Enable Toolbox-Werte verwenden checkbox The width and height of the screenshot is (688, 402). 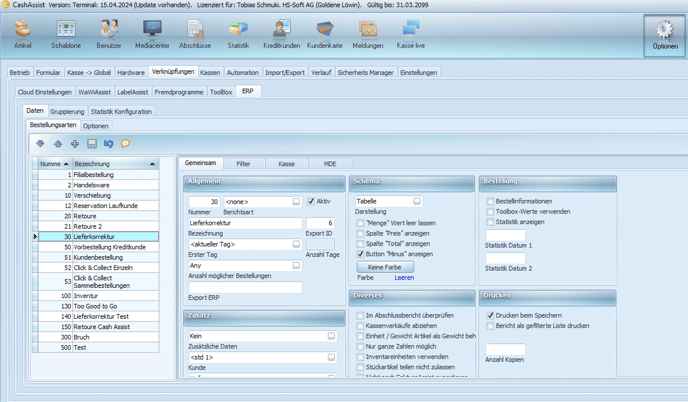click(x=490, y=212)
